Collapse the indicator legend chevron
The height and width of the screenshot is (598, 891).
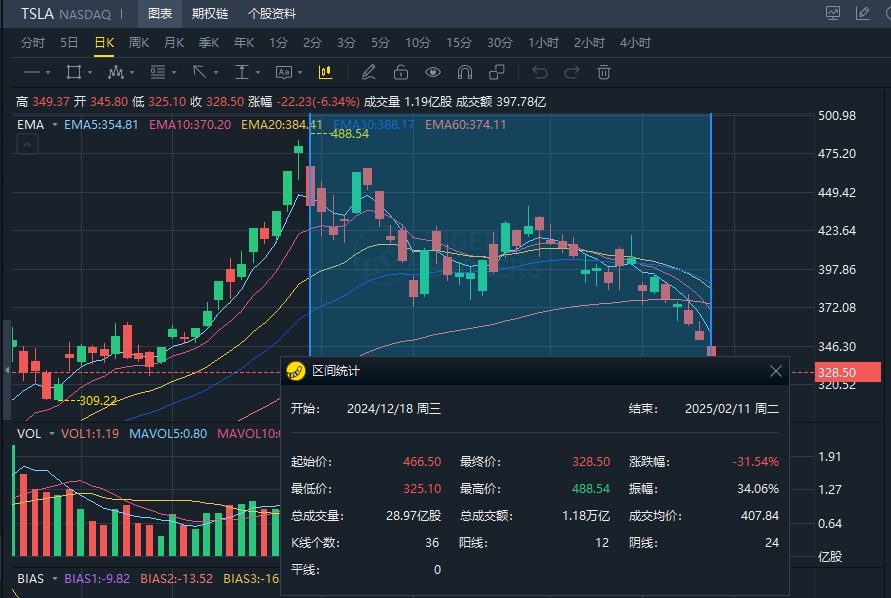pos(27,145)
